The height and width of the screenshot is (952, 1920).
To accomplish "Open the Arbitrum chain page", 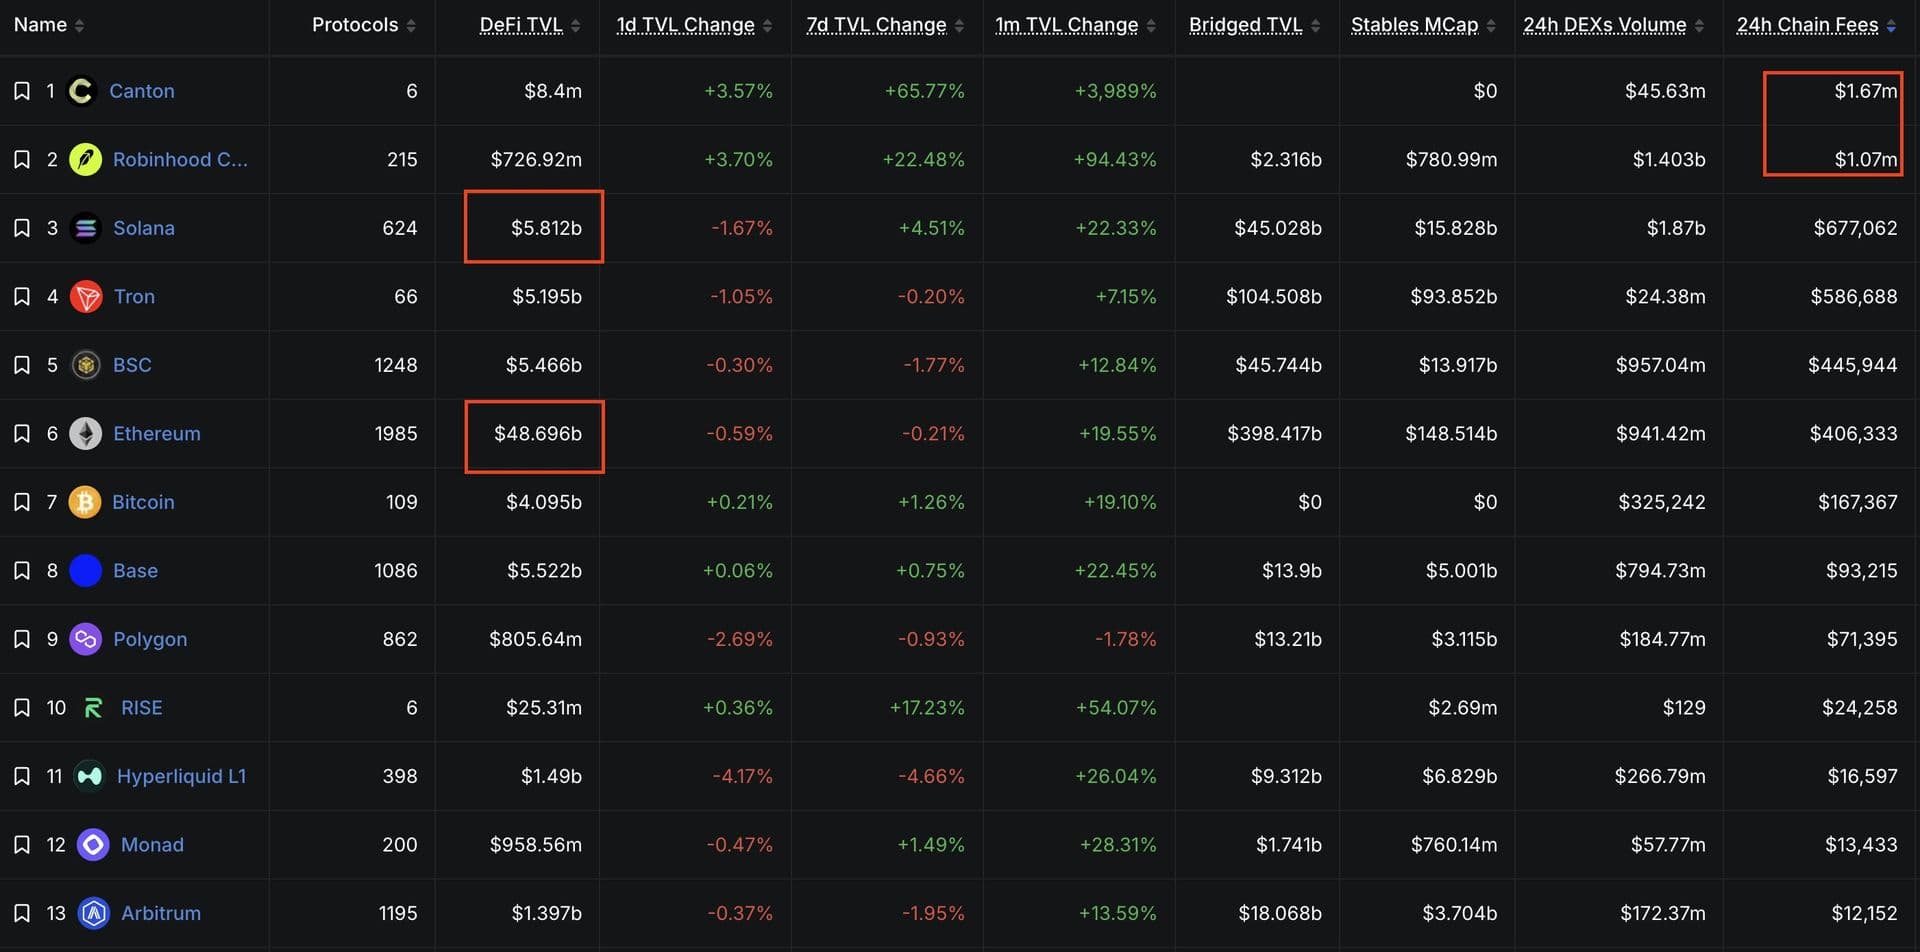I will (161, 913).
